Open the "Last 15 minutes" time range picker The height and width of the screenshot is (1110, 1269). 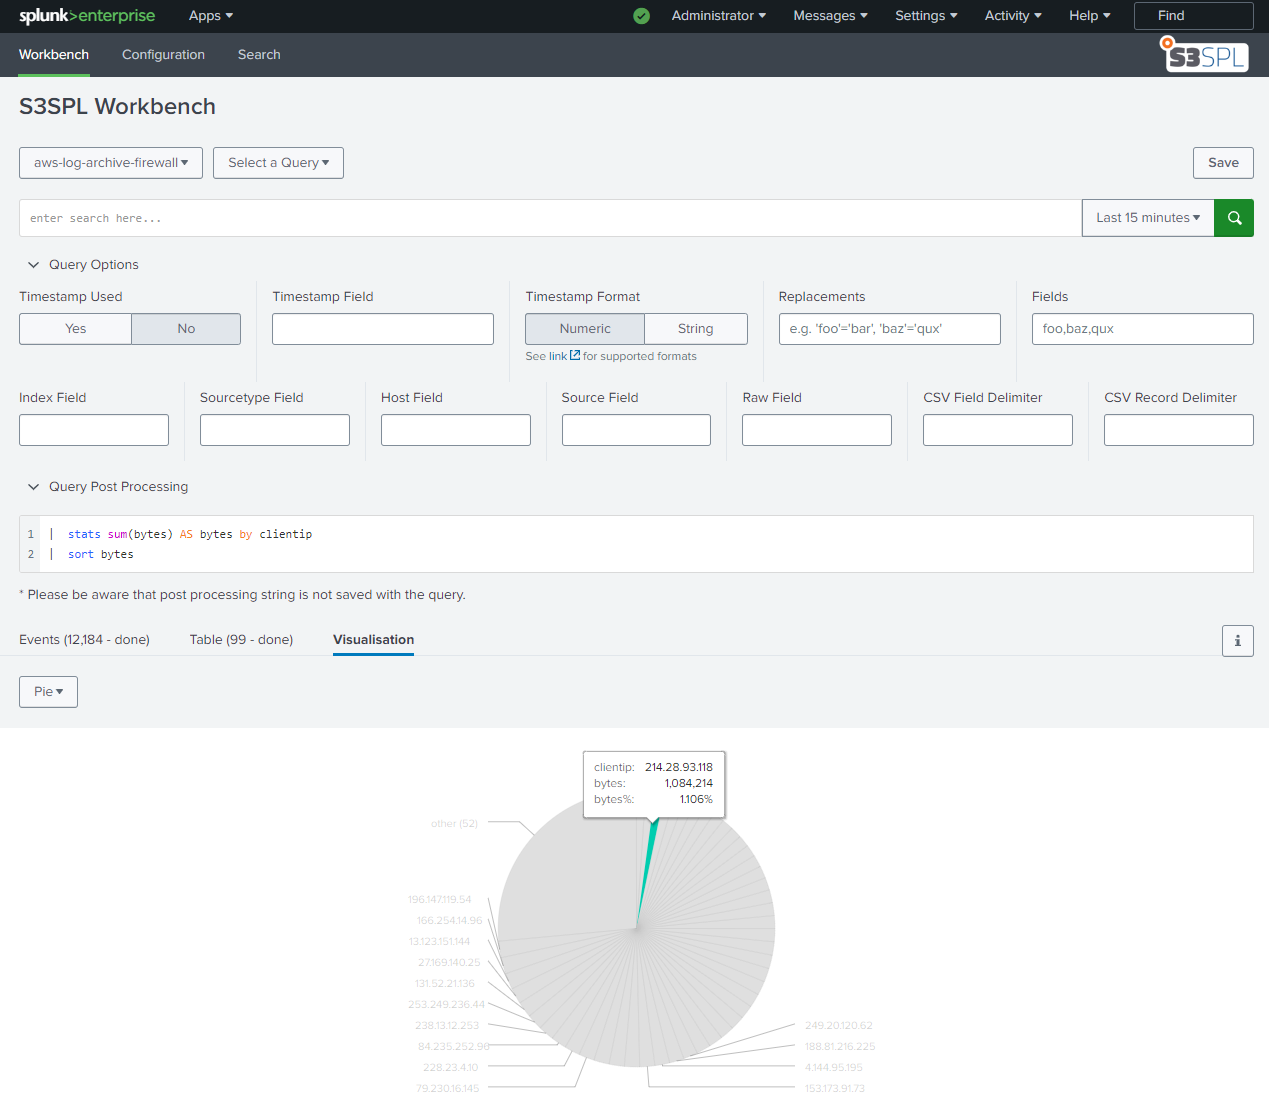[x=1146, y=217]
